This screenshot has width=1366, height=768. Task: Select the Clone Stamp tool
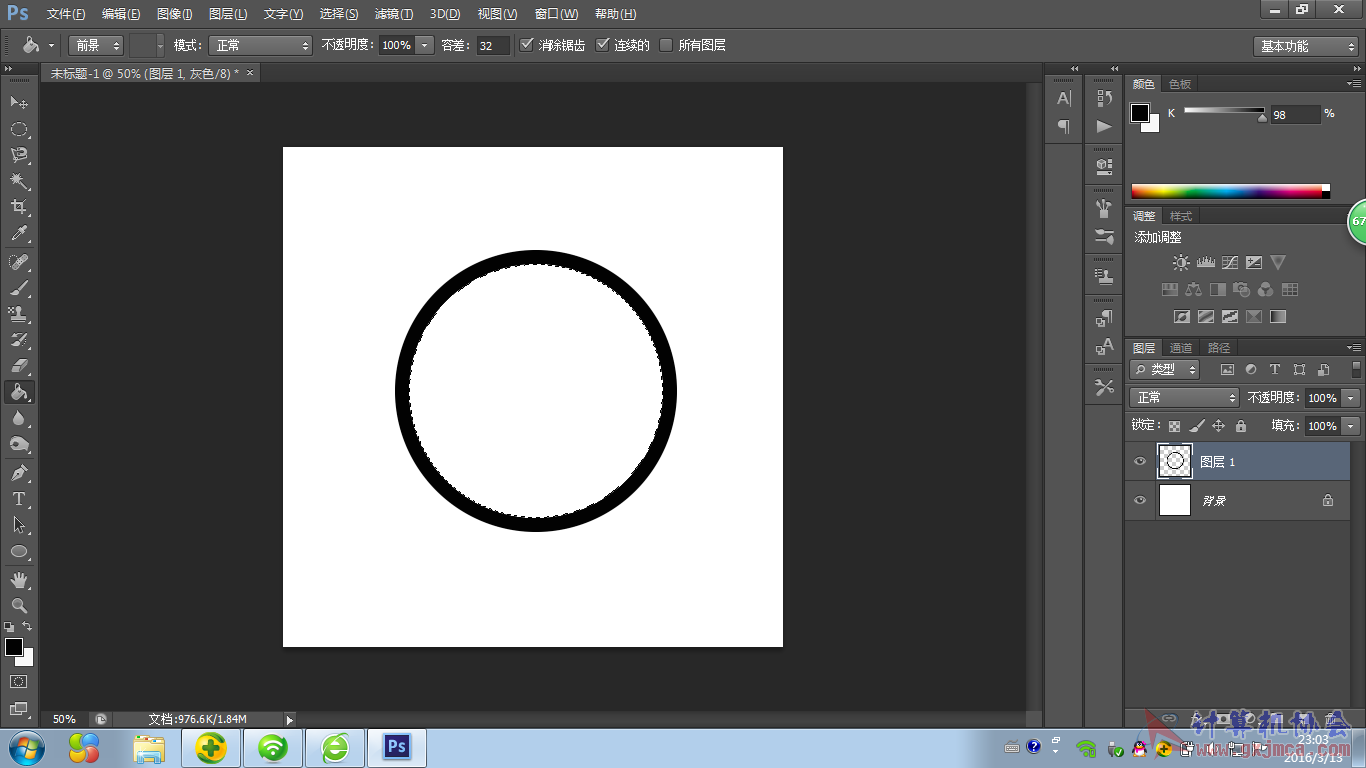click(19, 314)
